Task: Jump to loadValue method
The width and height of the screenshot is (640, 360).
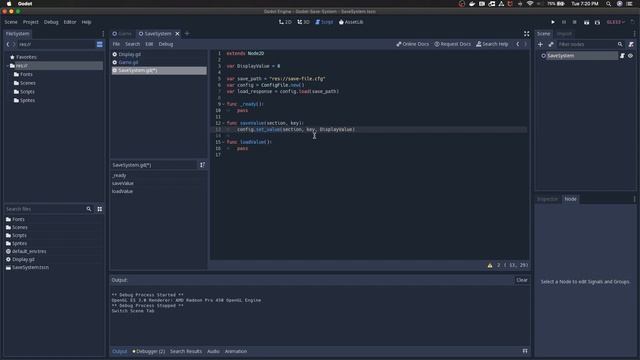Action: point(122,191)
